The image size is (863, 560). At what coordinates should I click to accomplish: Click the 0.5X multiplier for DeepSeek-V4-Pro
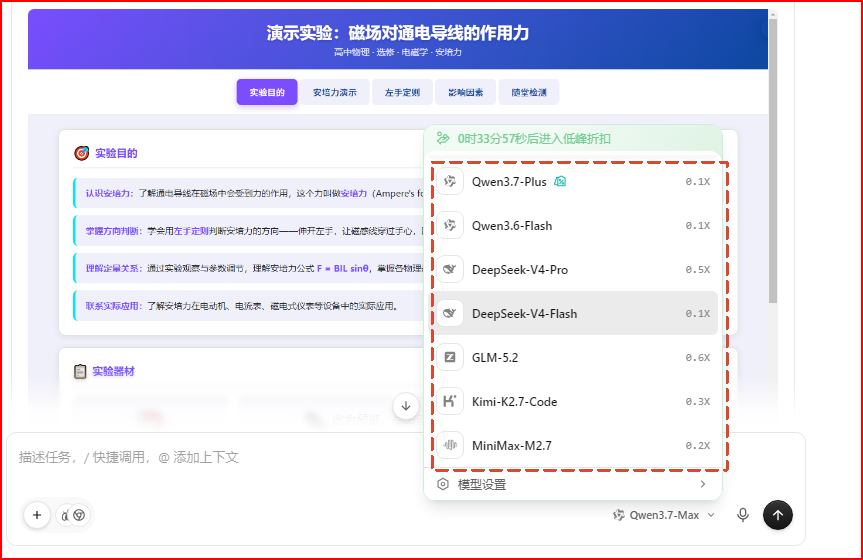697,270
